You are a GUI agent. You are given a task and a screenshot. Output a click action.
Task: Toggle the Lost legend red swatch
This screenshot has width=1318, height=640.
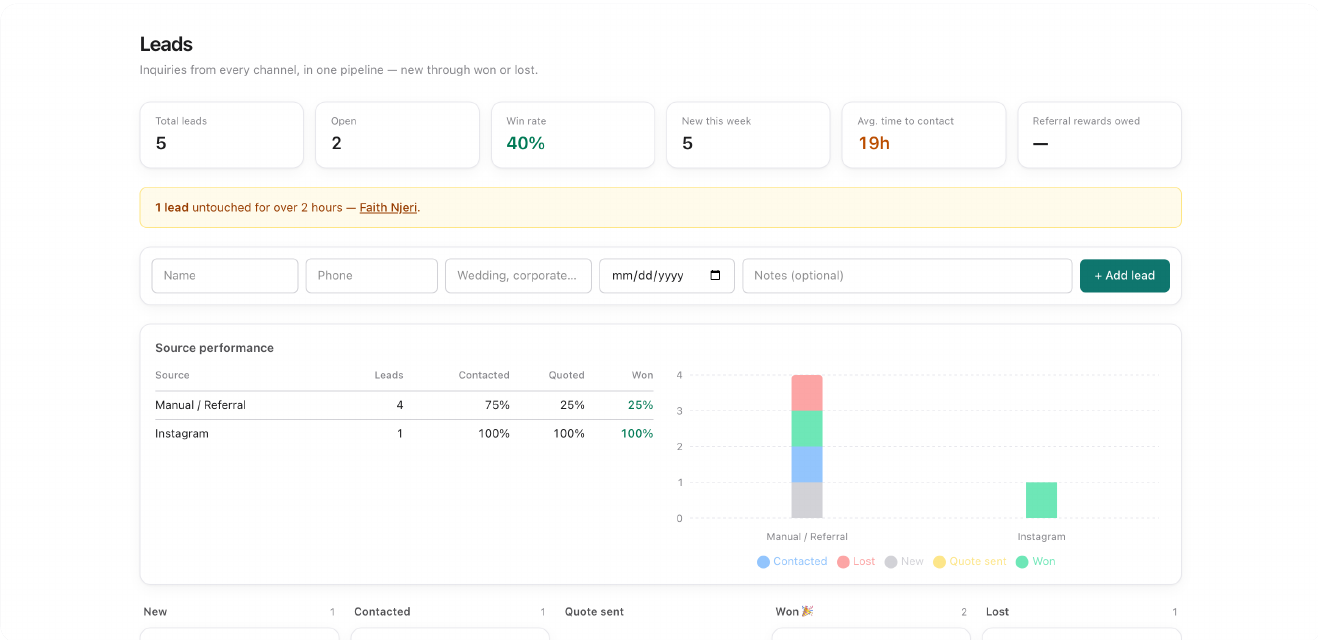pos(843,562)
